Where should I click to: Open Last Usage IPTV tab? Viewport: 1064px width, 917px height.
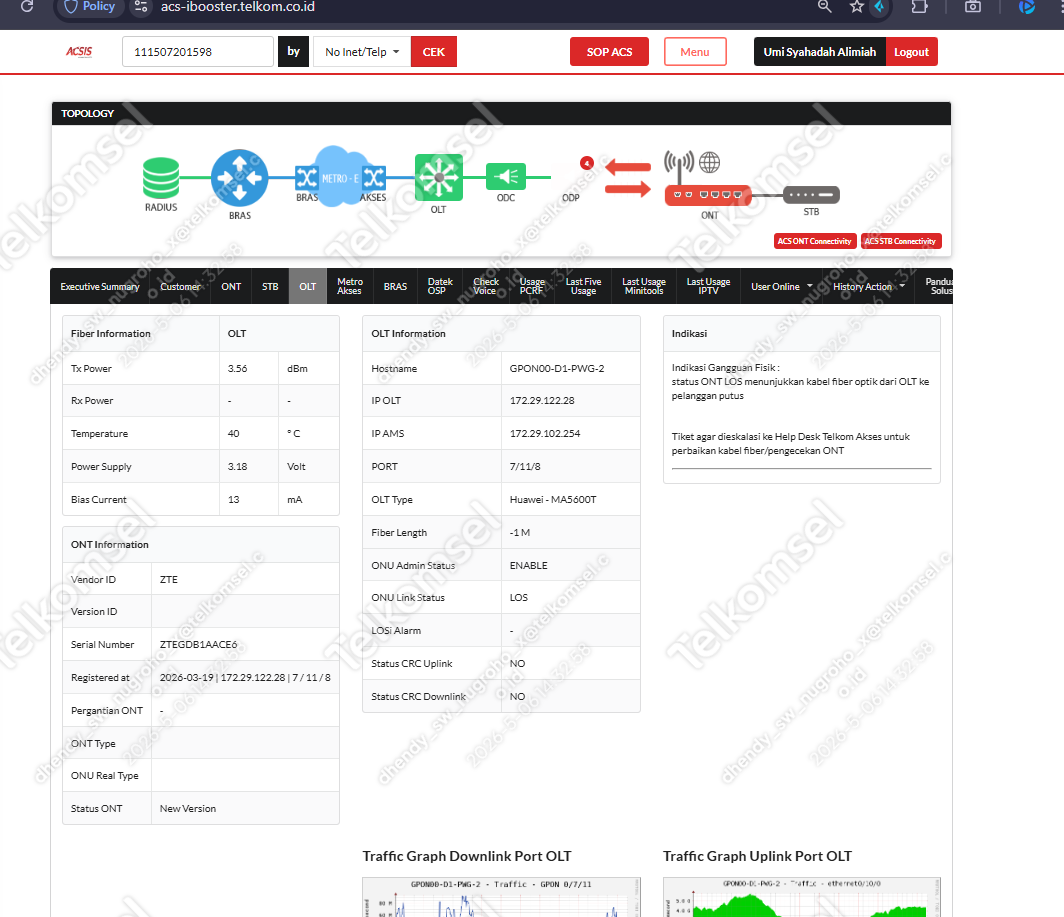tap(708, 286)
